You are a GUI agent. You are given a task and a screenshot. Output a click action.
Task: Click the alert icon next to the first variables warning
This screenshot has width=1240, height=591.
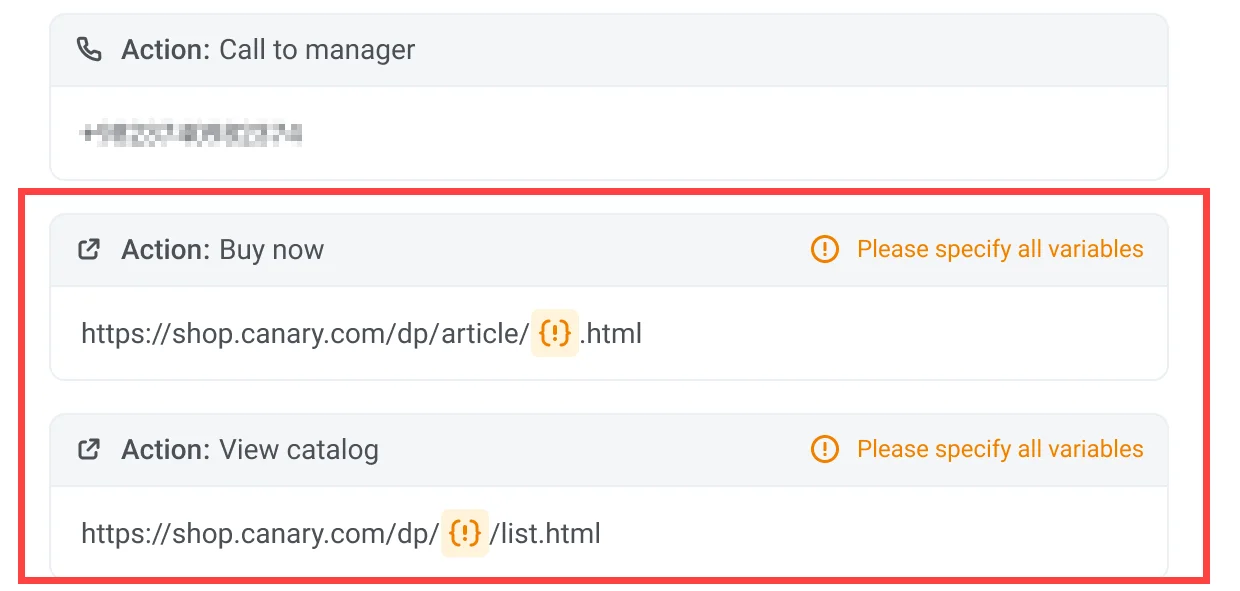824,249
